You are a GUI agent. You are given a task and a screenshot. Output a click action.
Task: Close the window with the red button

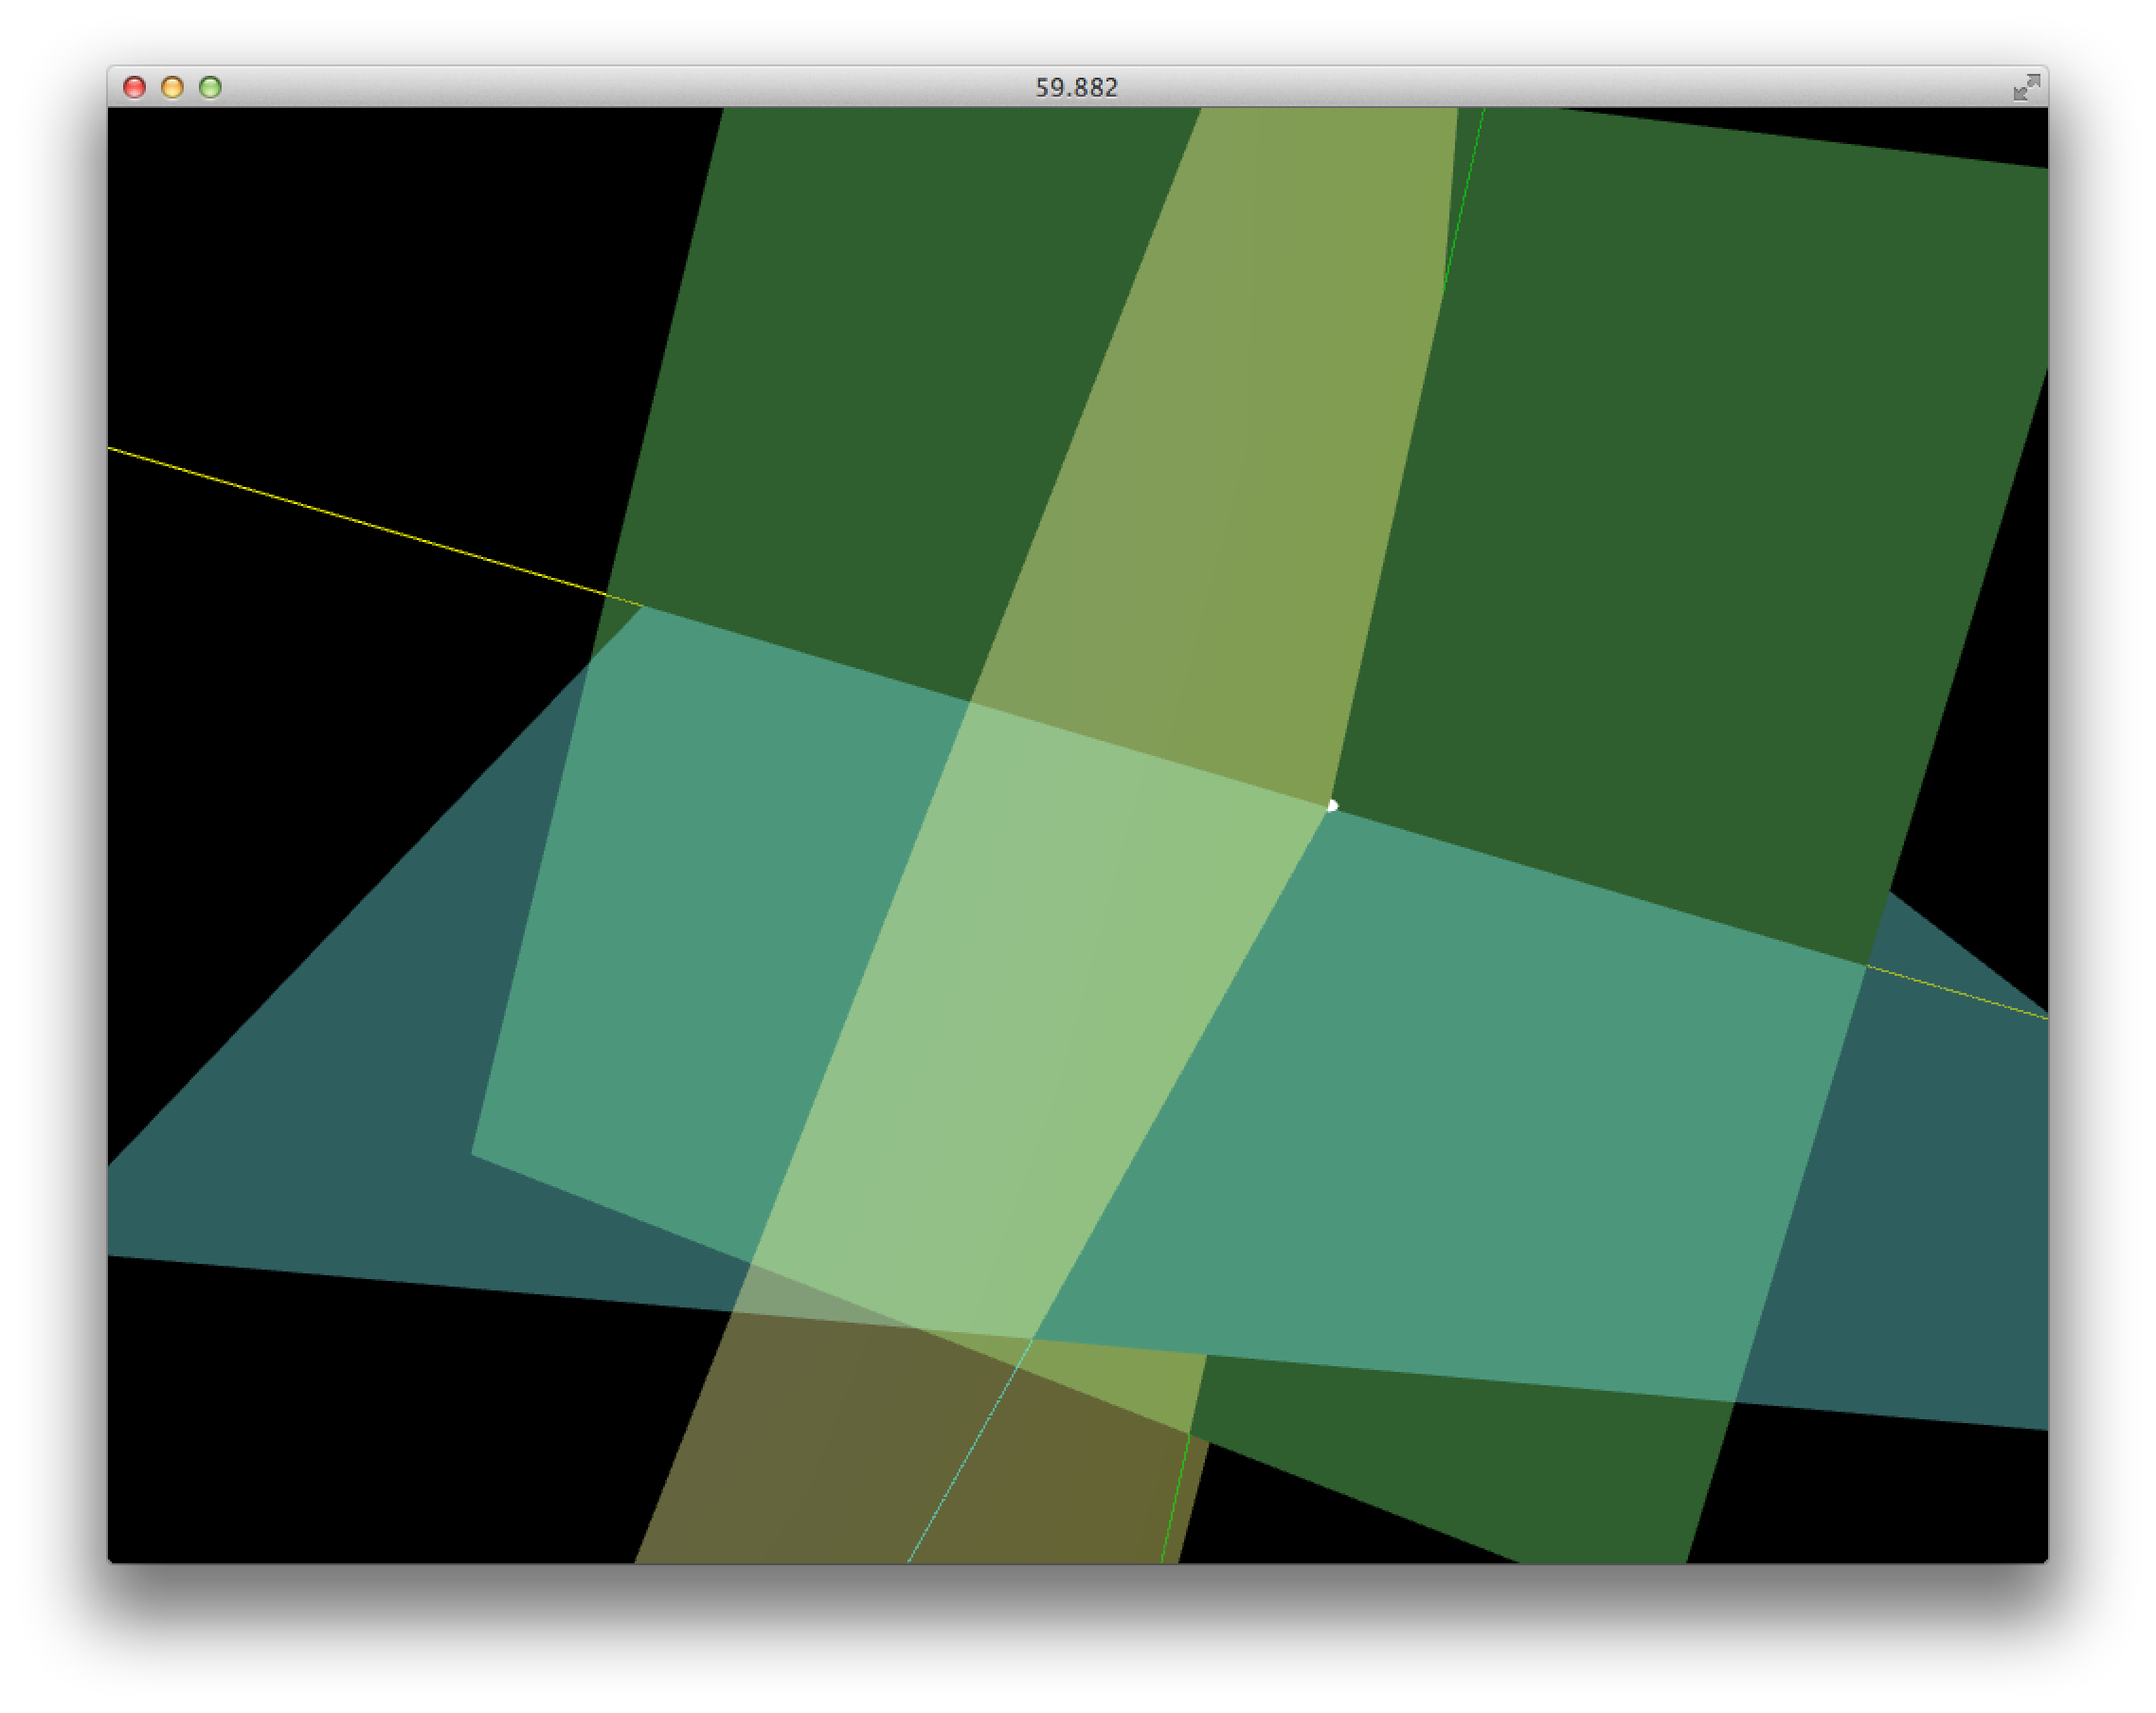(134, 87)
